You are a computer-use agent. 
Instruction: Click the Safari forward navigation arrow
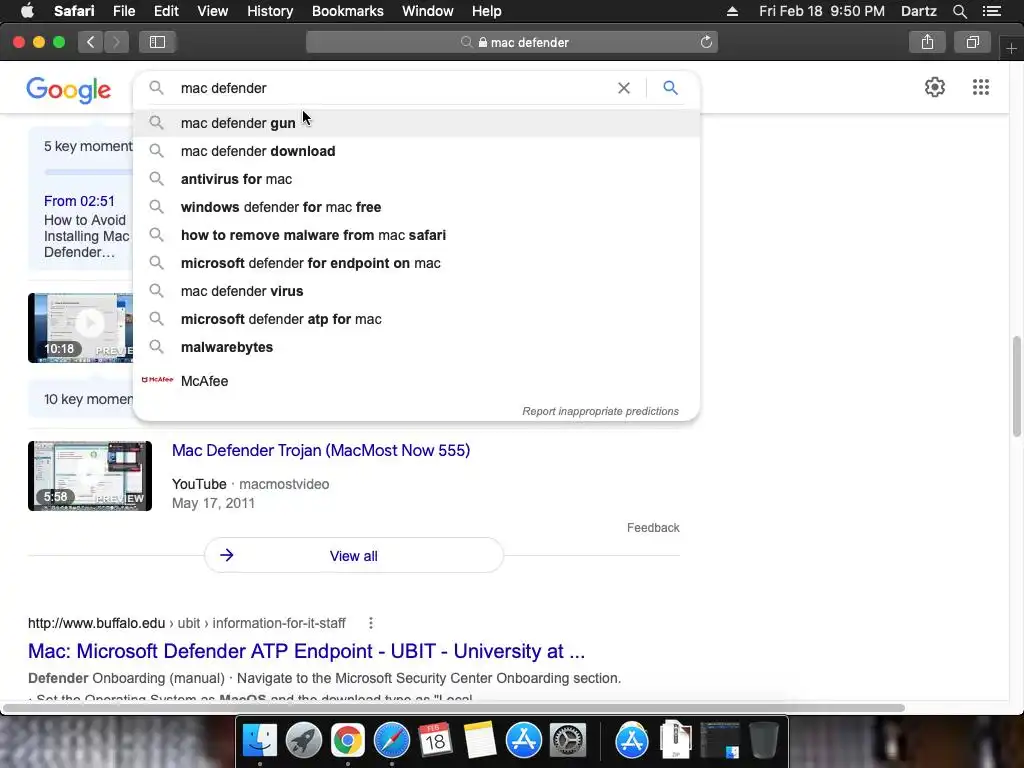pos(116,42)
